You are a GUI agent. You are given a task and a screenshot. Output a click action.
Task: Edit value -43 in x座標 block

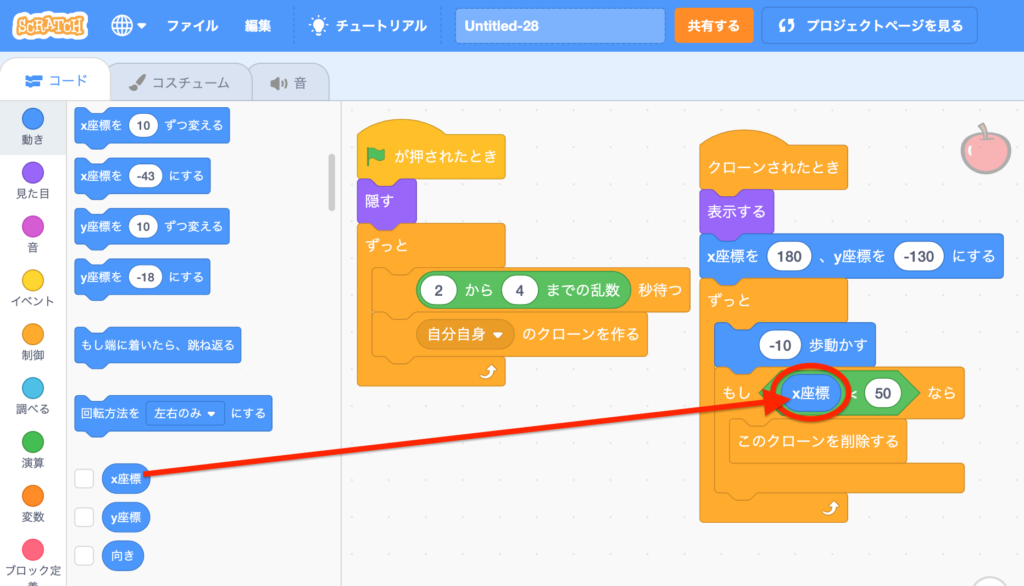tap(145, 176)
